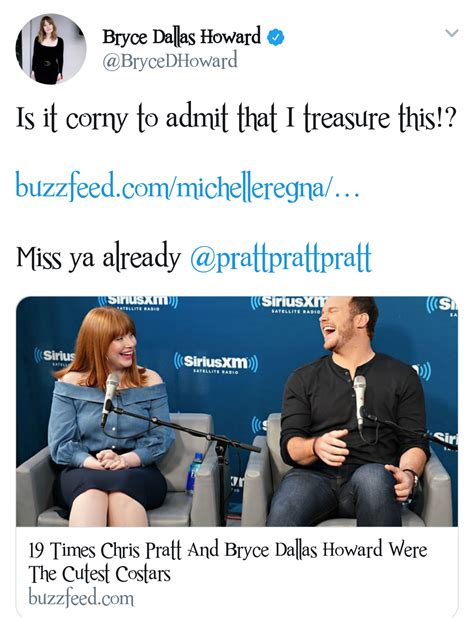Open the SiriusXM interview photo
The width and height of the screenshot is (474, 618).
point(237,411)
